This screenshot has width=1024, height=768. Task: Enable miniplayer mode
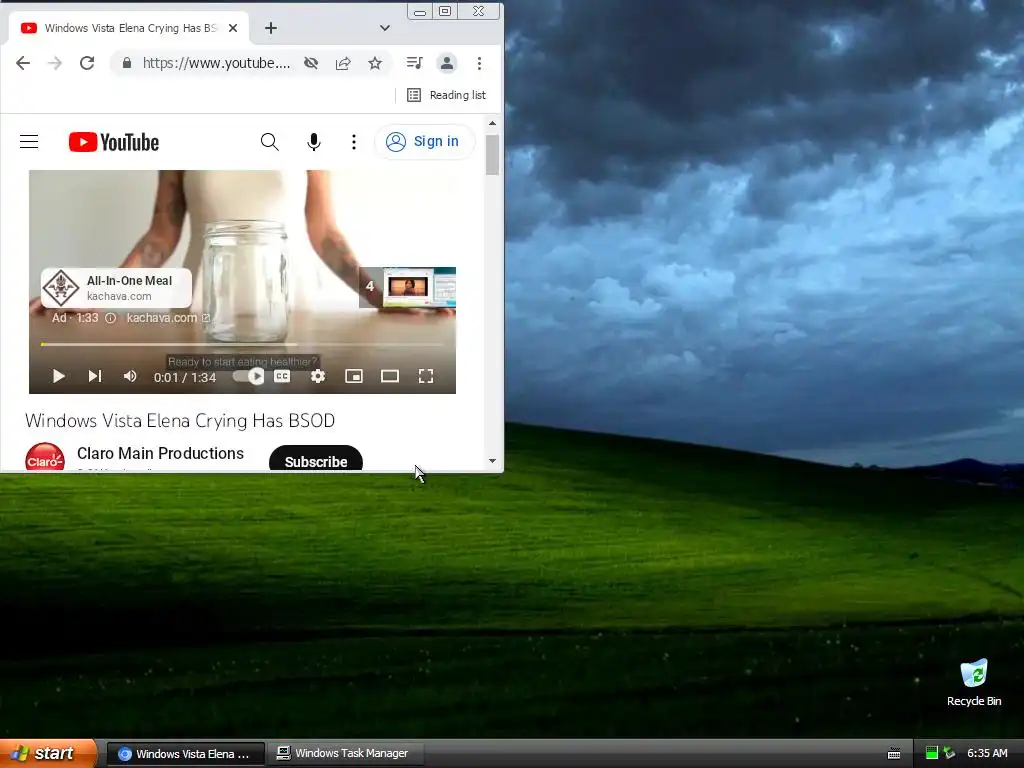pyautogui.click(x=354, y=376)
